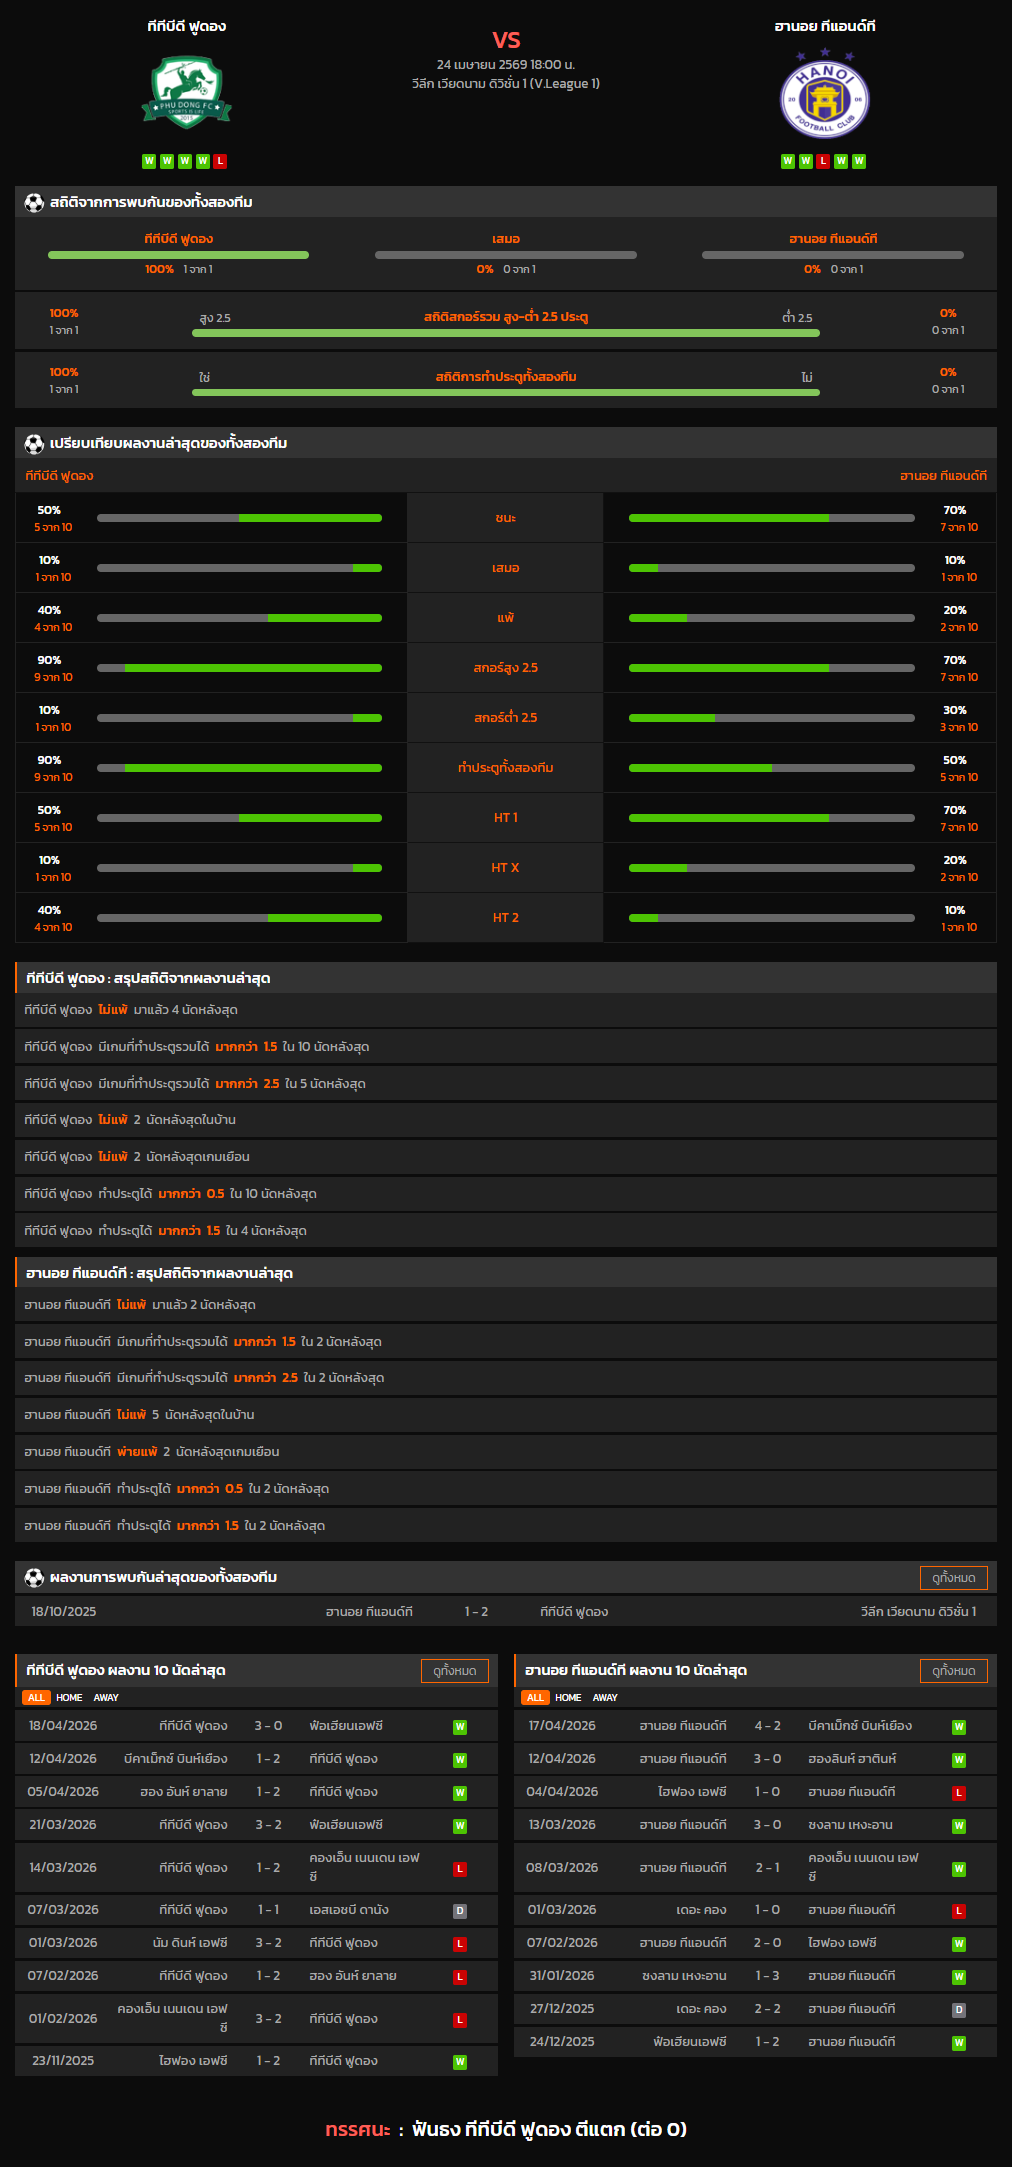1012x2167 pixels.
Task: Click the Hanoi Football Club crest
Action: click(824, 95)
